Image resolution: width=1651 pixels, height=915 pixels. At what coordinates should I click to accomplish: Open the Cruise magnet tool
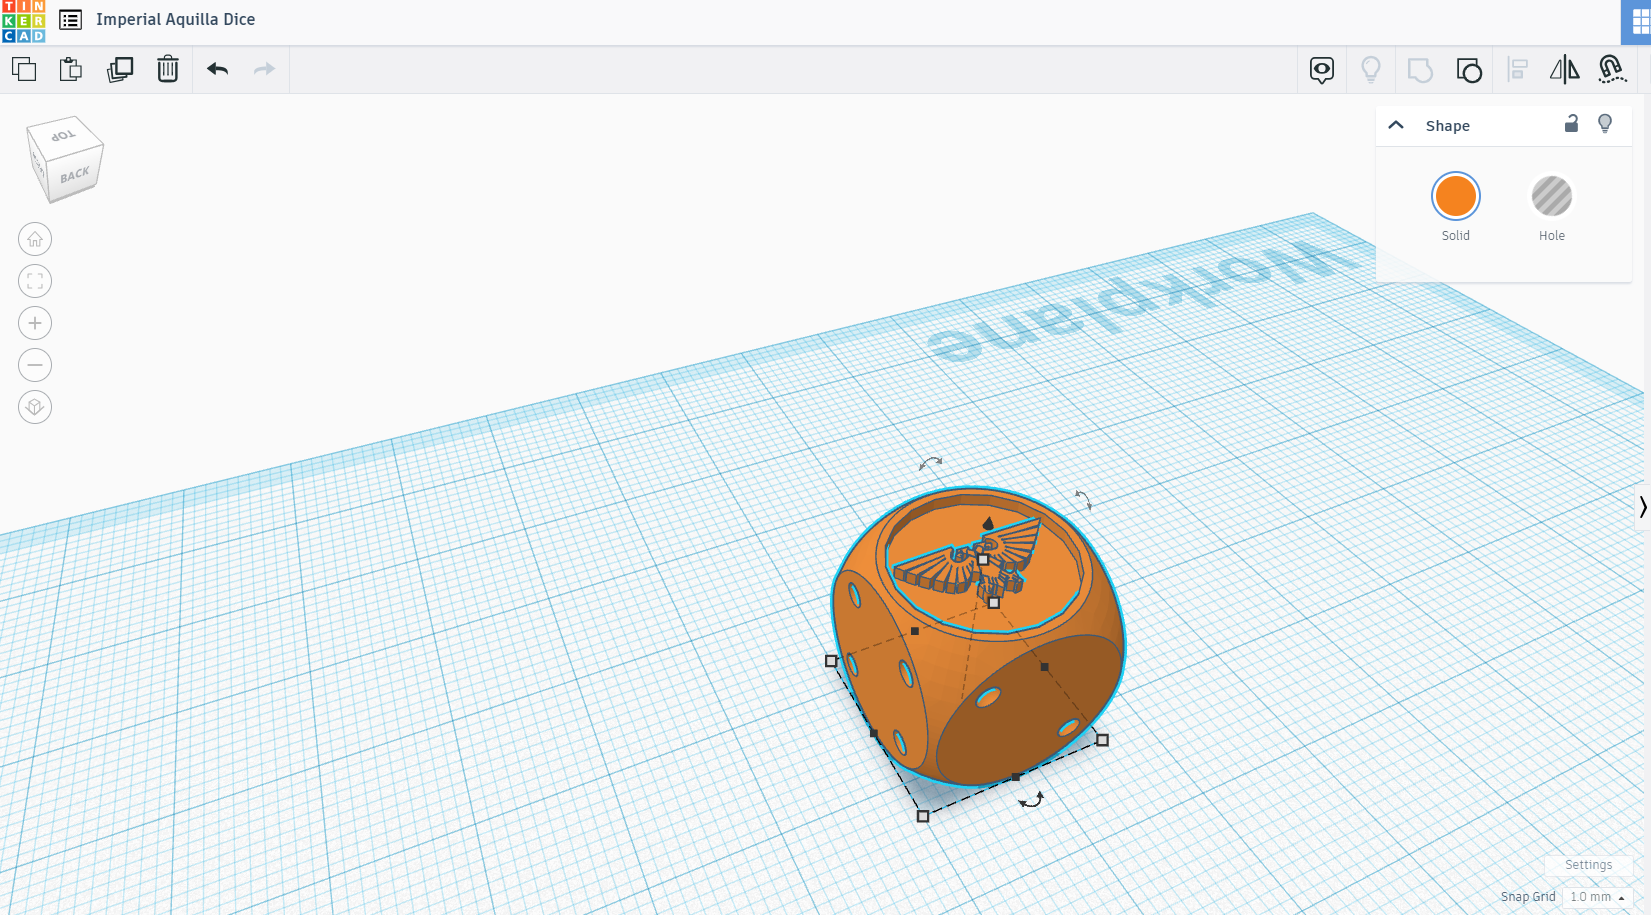point(1612,69)
